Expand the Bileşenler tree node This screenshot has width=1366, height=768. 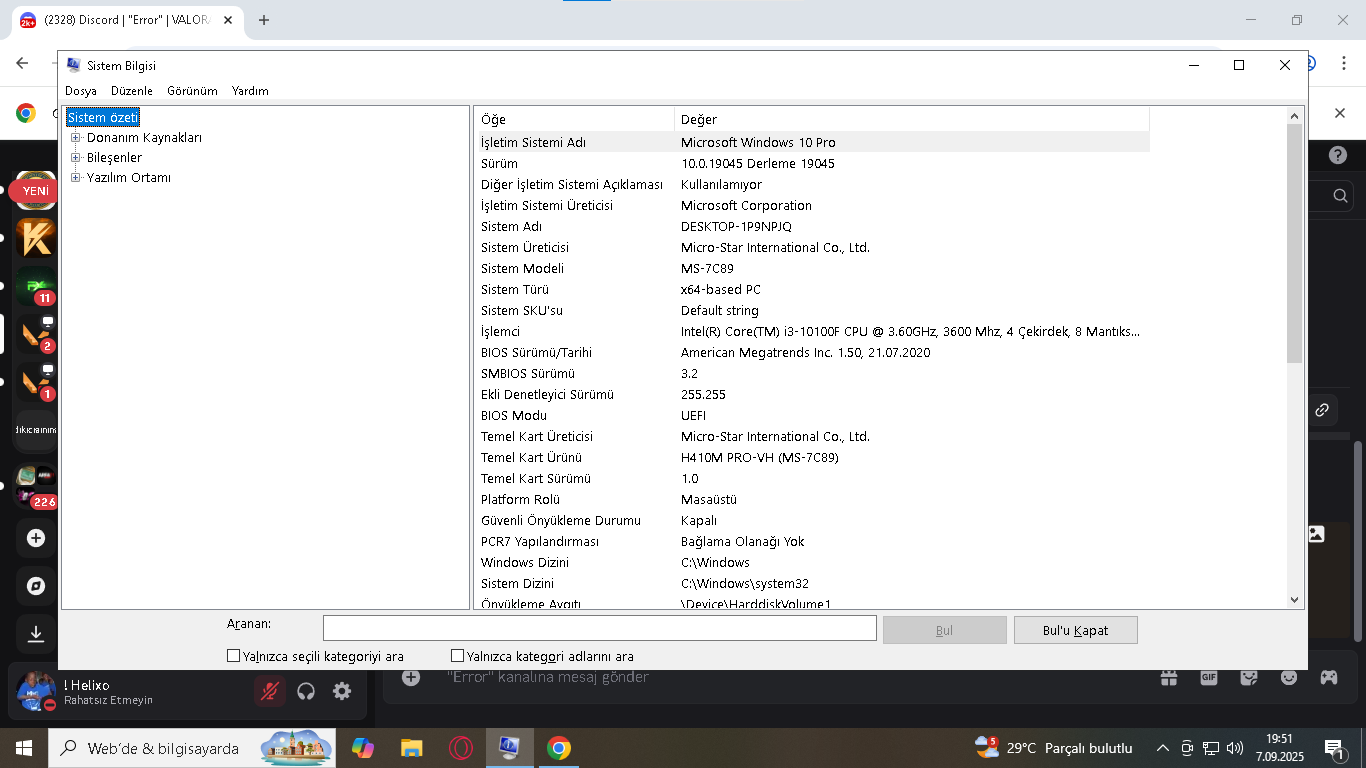(x=75, y=158)
